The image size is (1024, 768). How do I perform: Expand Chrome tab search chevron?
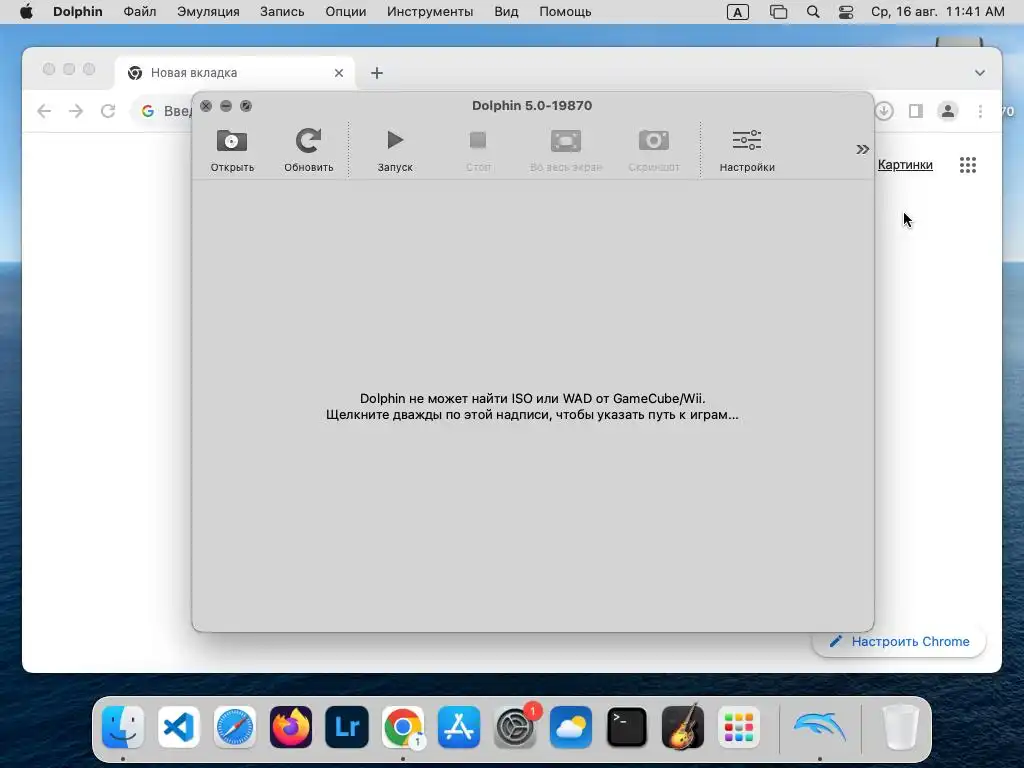980,72
